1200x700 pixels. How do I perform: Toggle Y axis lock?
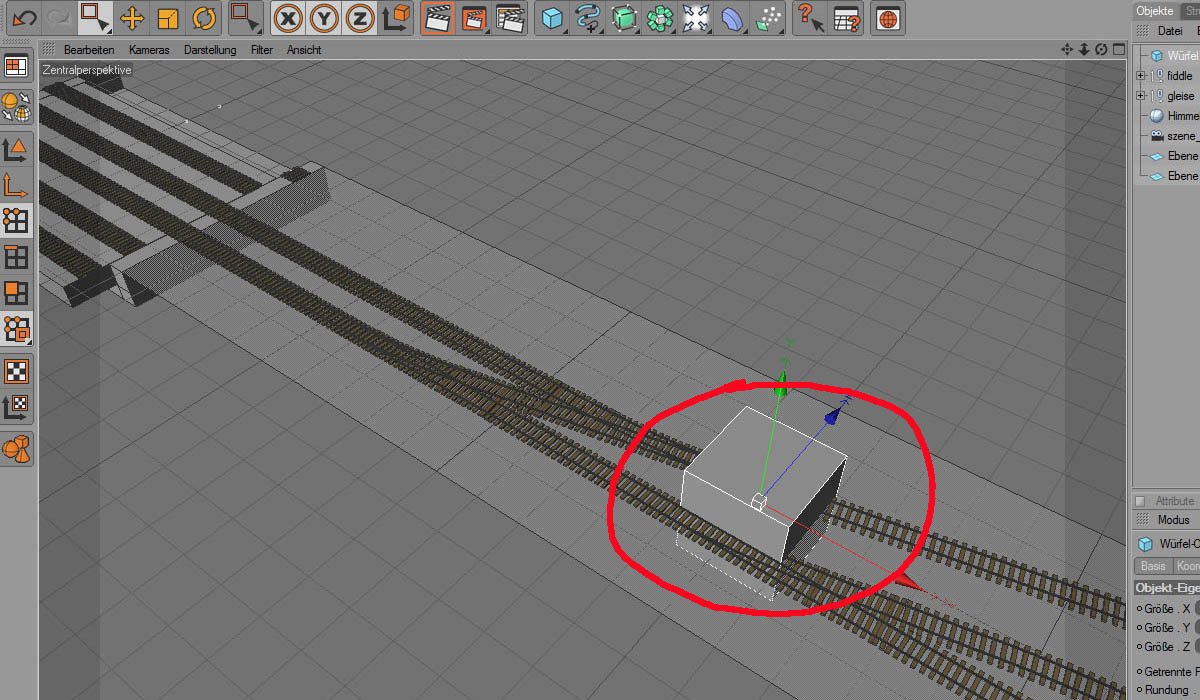325,18
